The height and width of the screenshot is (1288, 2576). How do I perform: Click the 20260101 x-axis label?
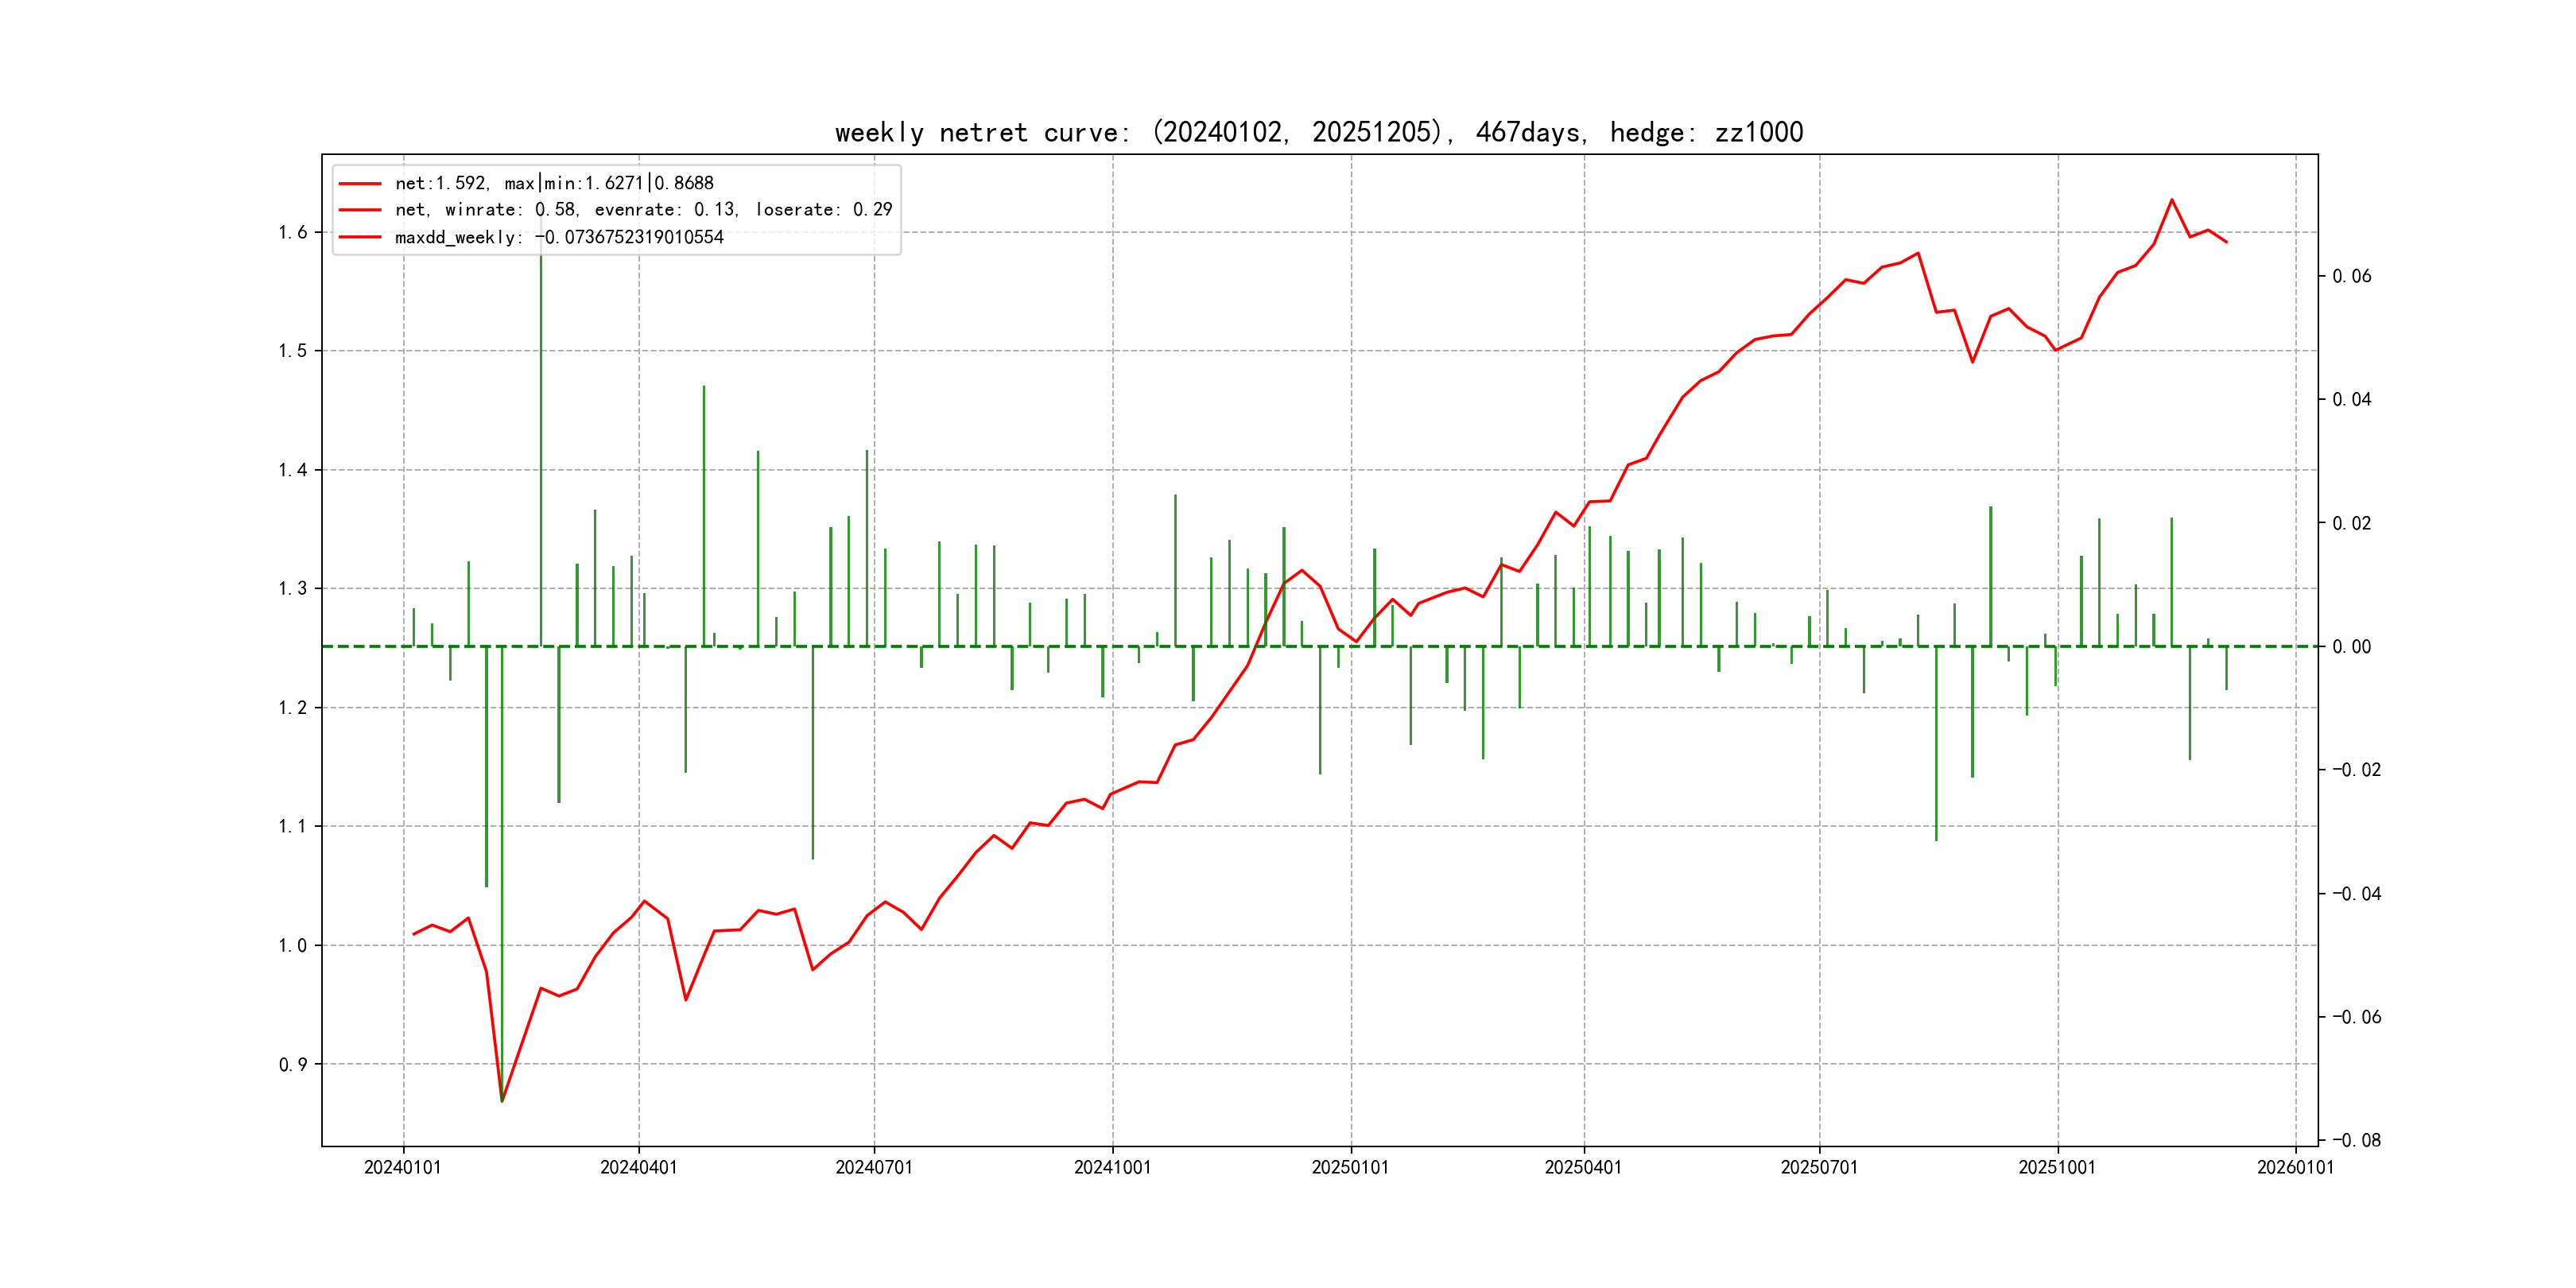(x=2295, y=1167)
